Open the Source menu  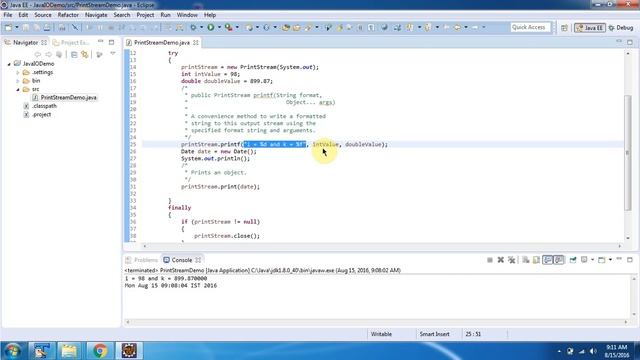pos(43,15)
